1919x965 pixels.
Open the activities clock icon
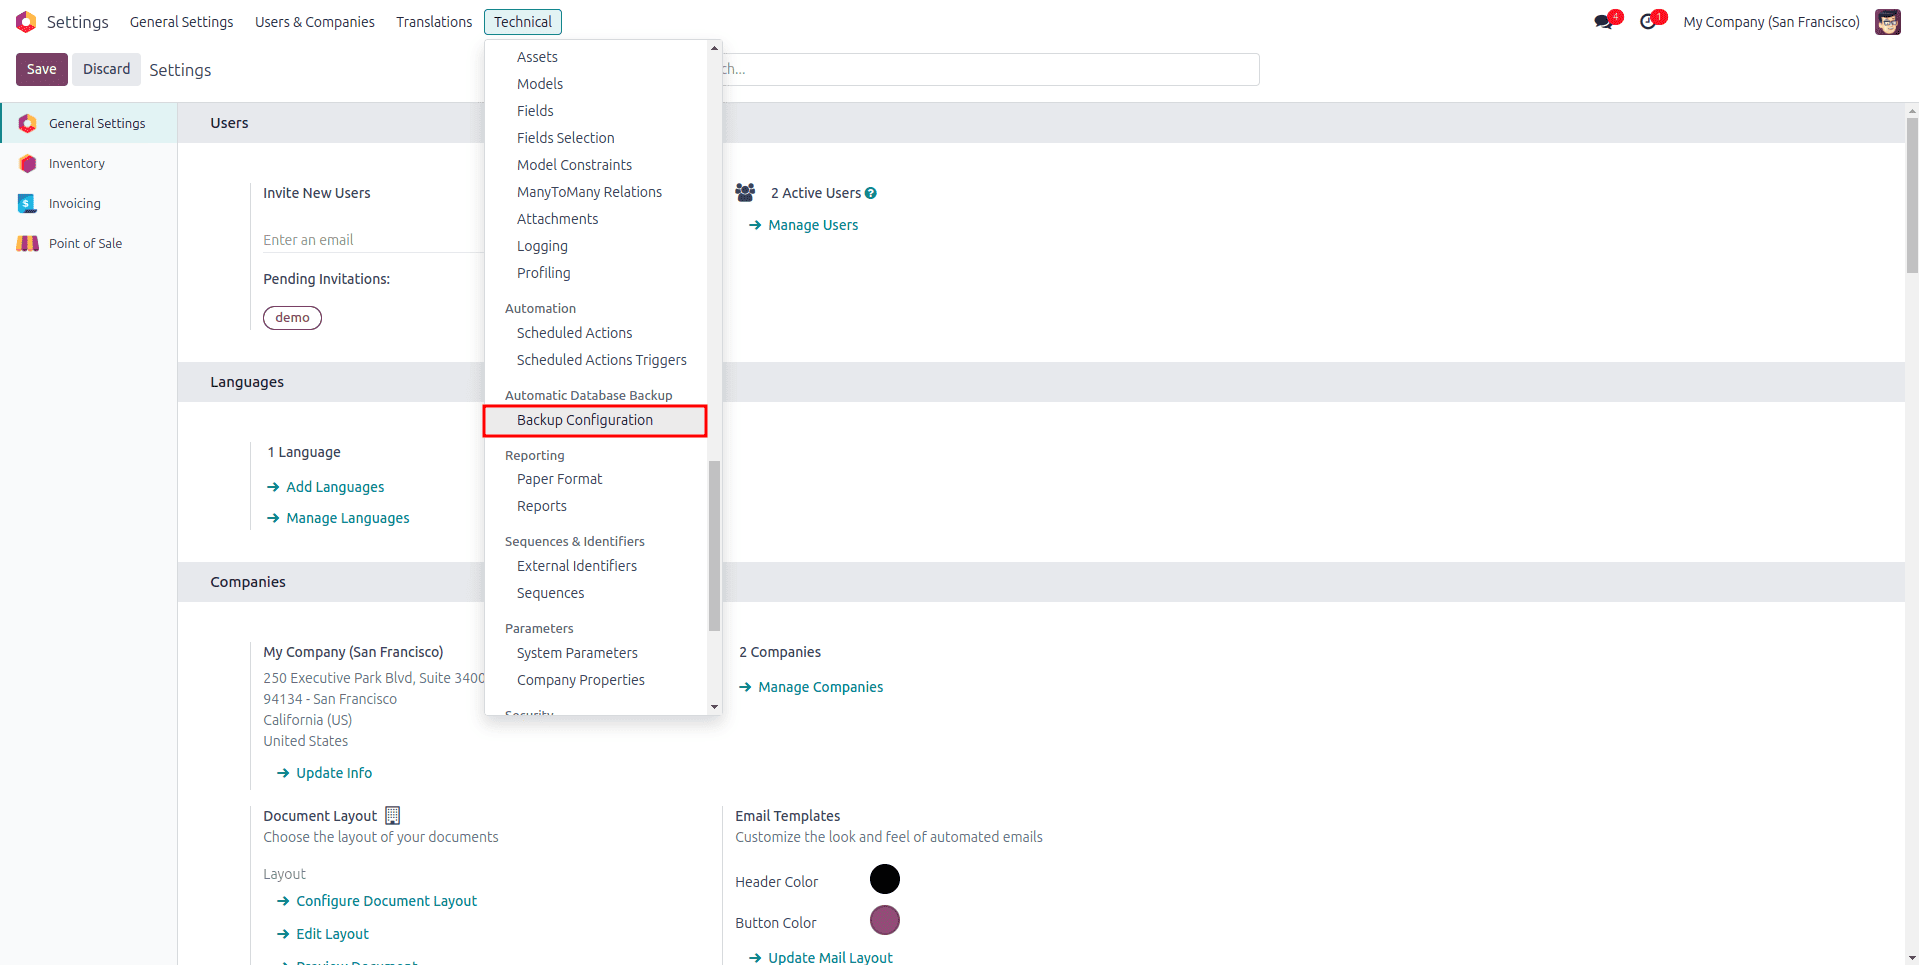1648,22
